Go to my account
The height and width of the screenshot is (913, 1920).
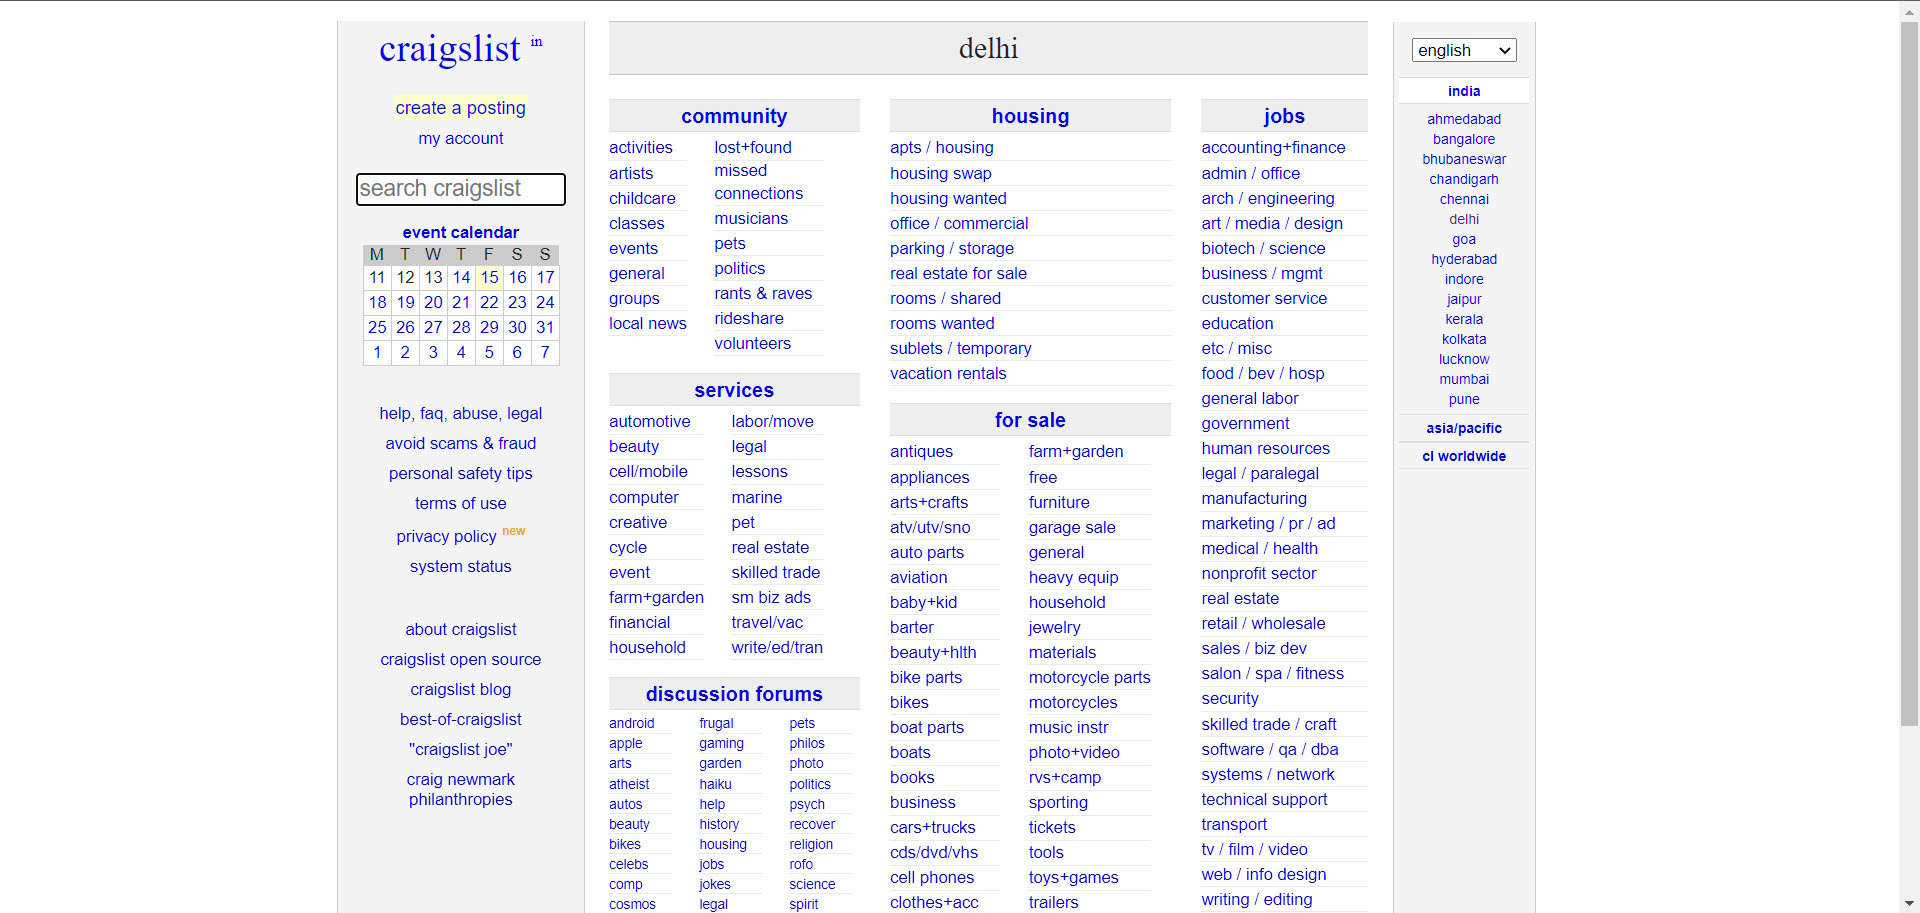(x=461, y=138)
